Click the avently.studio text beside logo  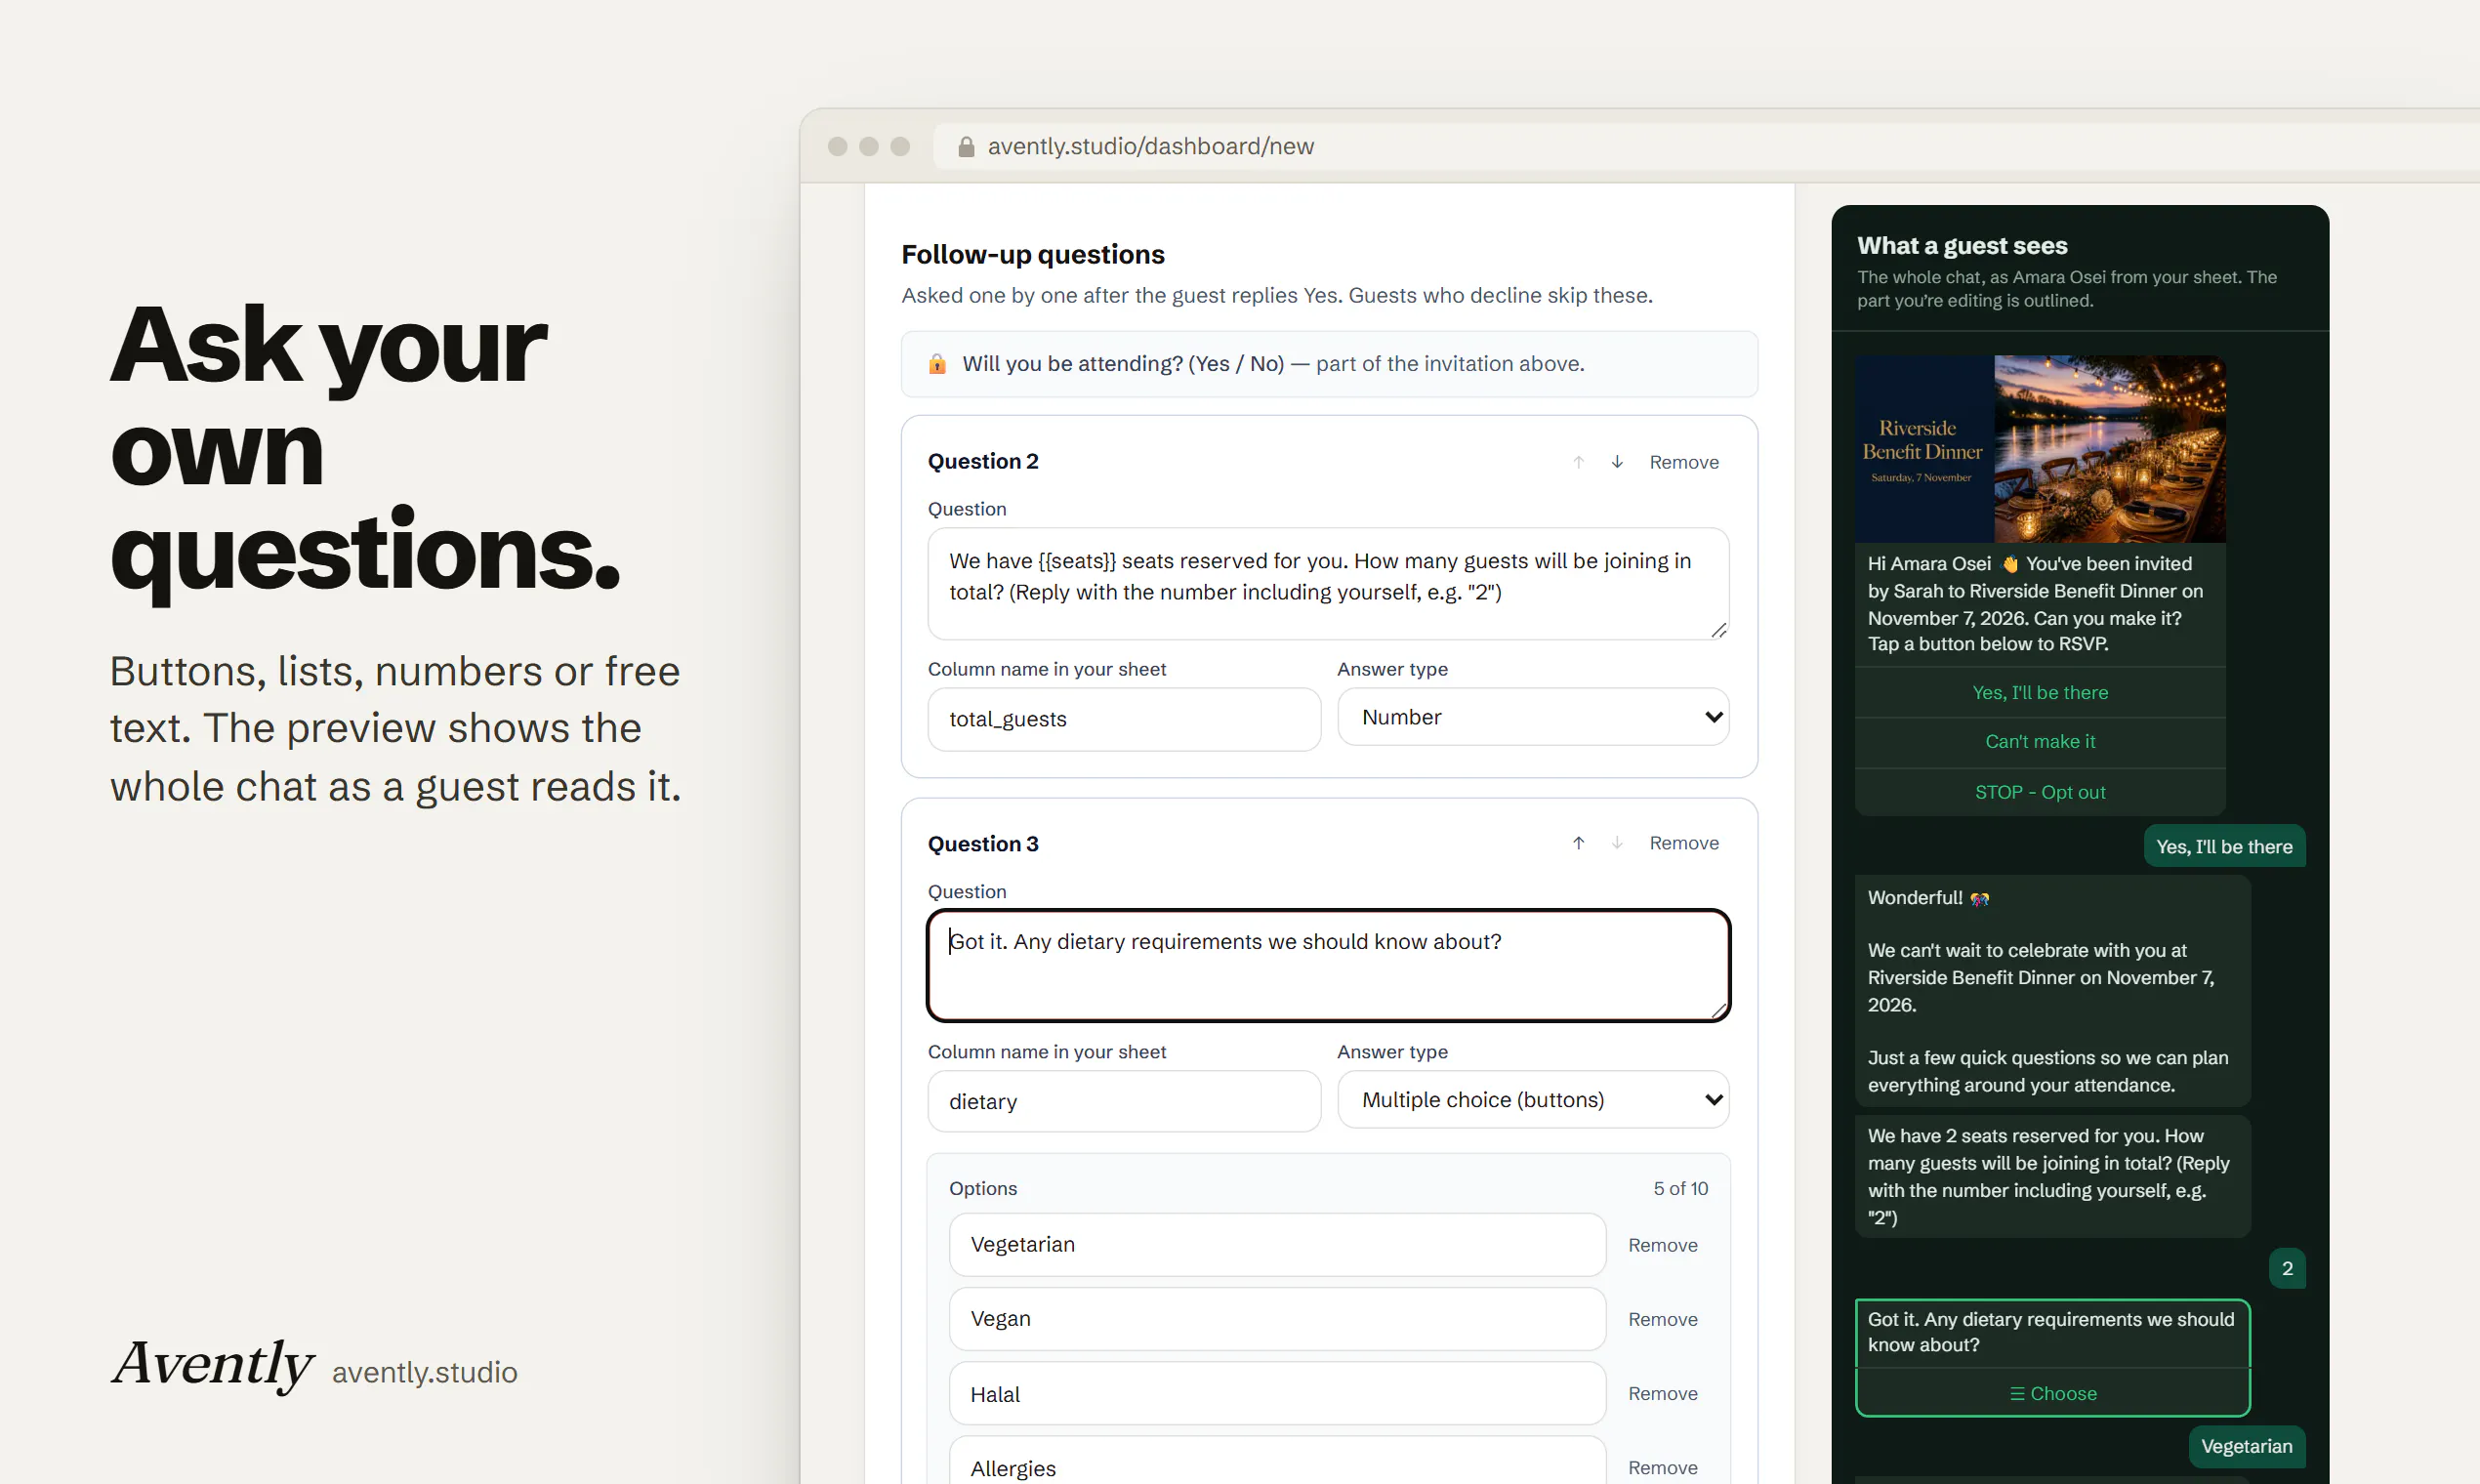click(x=425, y=1372)
